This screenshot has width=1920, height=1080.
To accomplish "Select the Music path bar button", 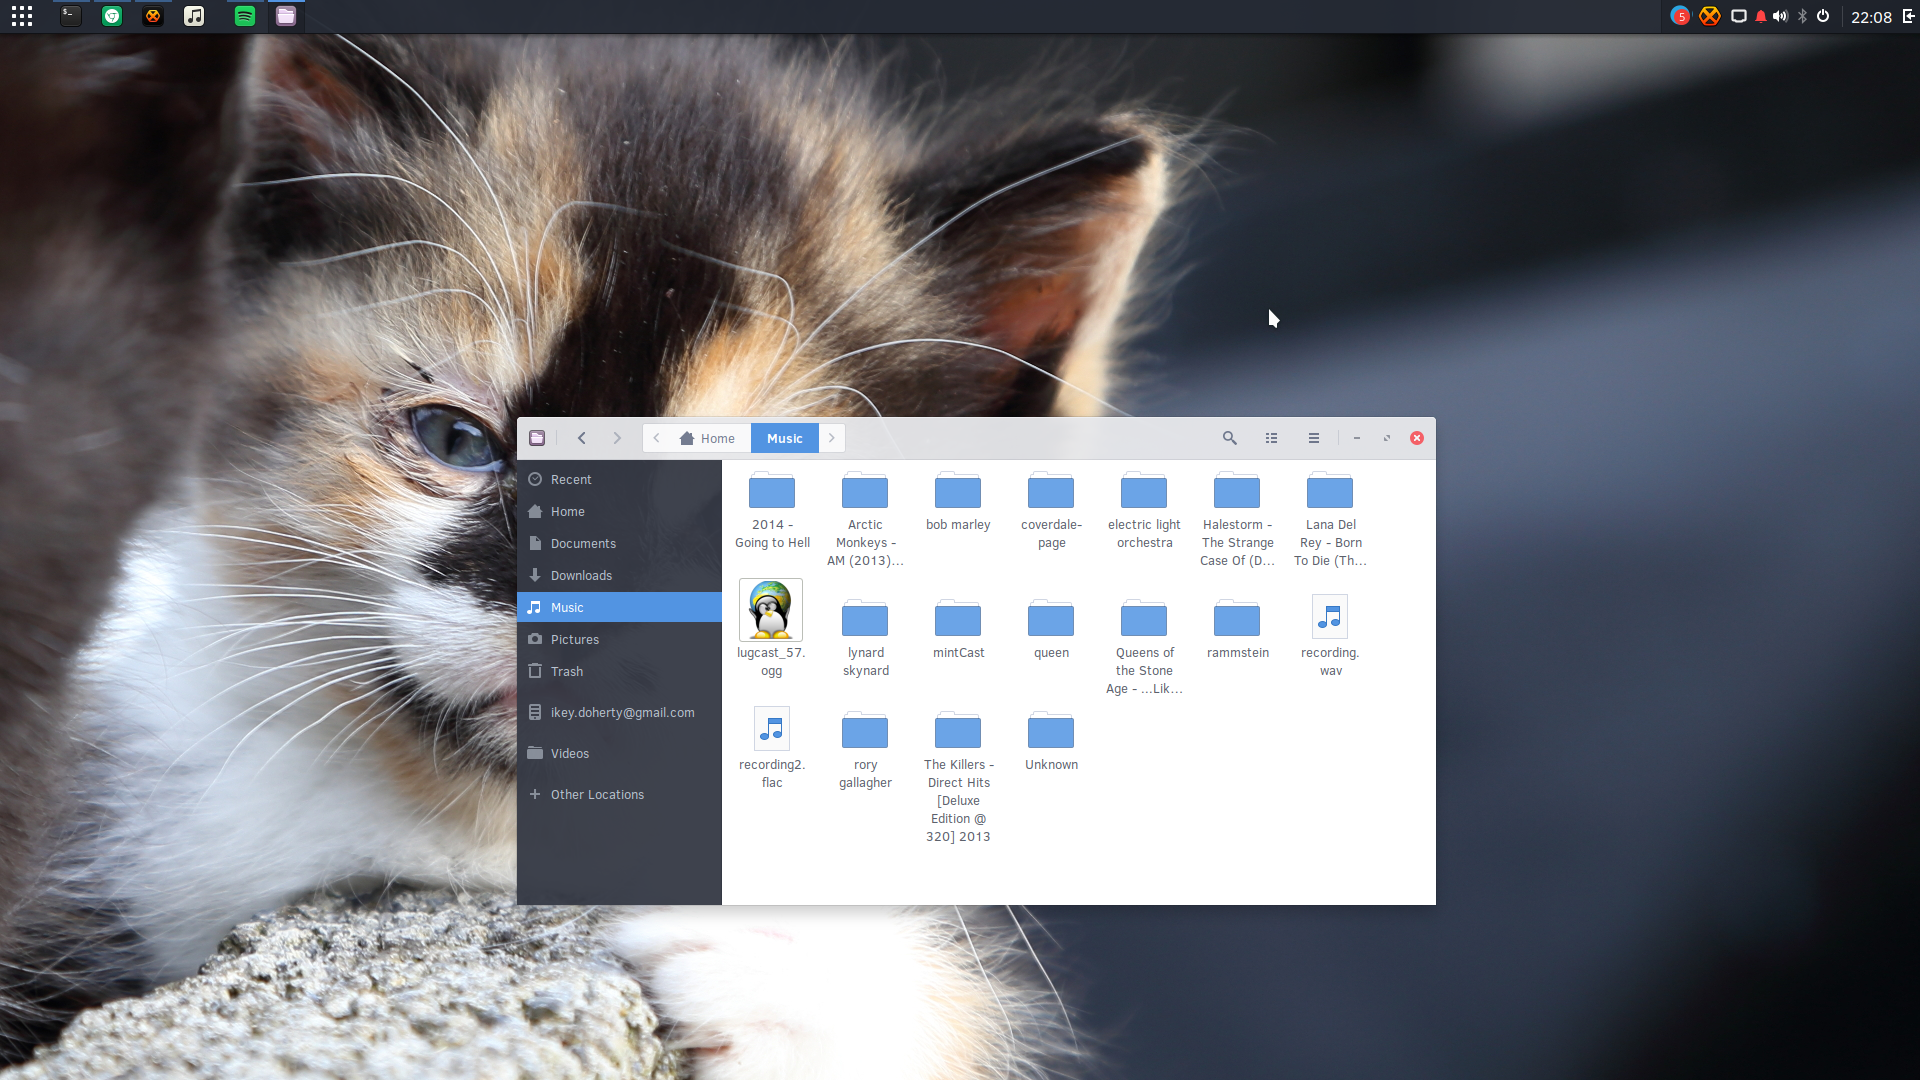I will click(x=785, y=438).
